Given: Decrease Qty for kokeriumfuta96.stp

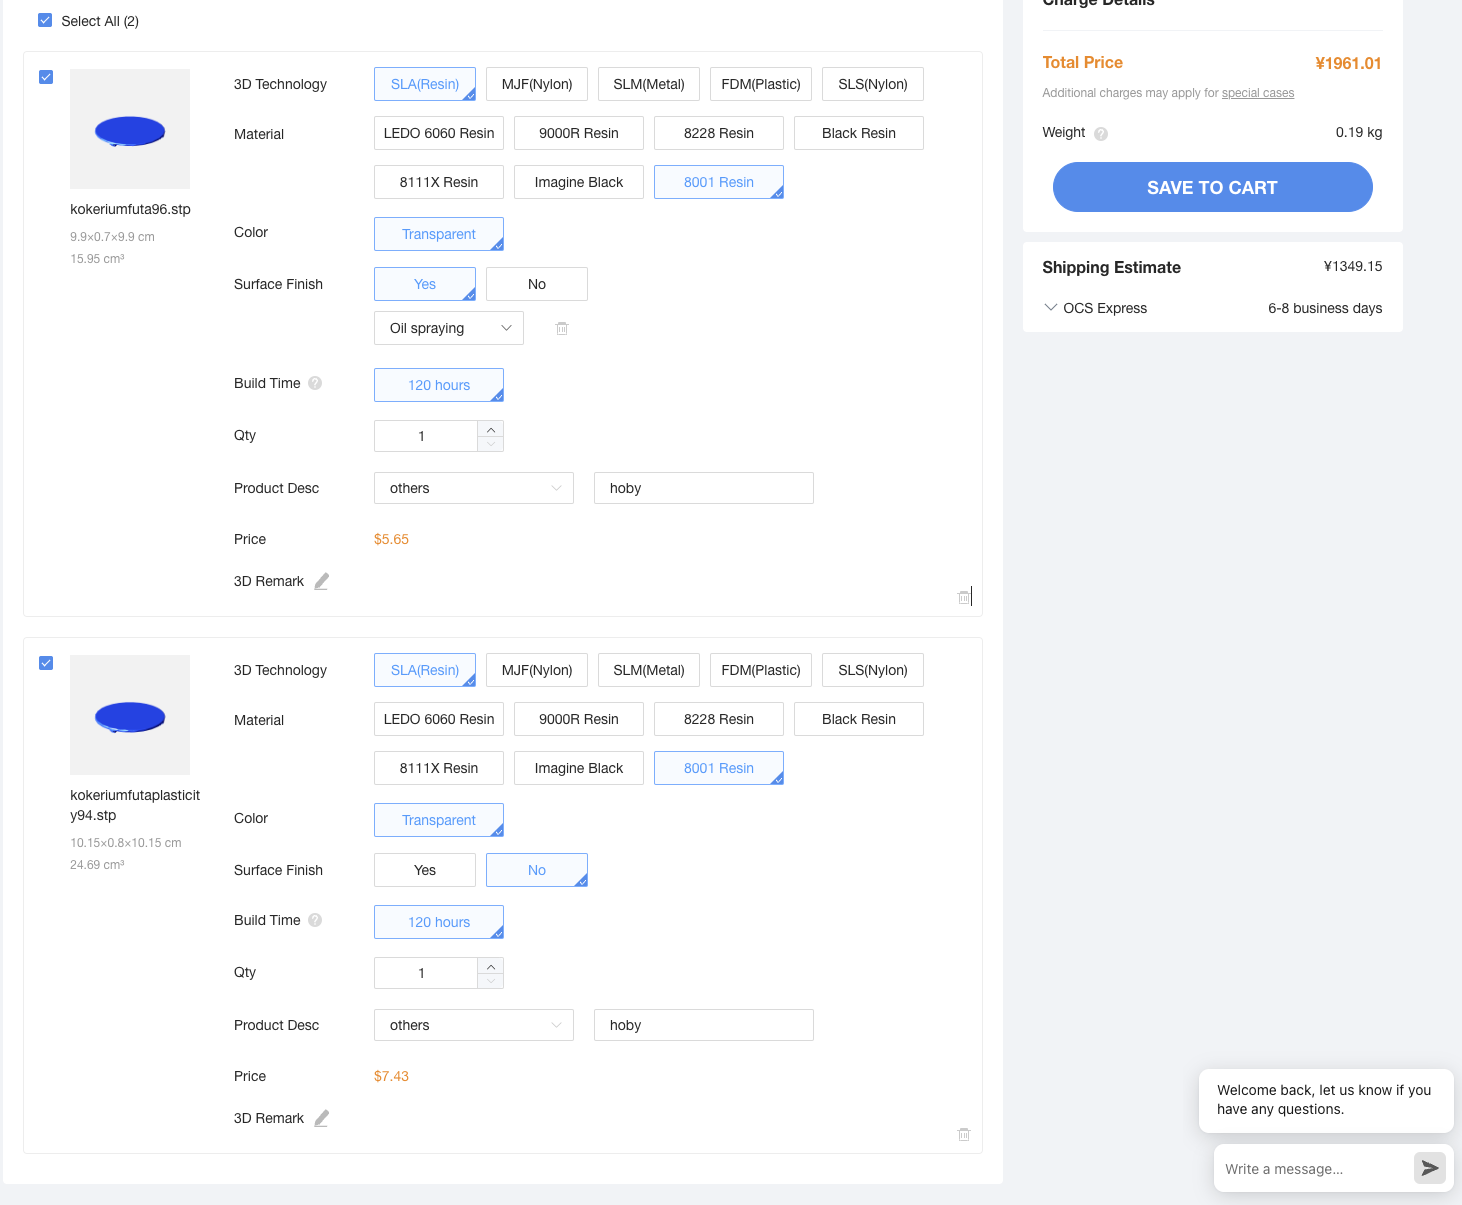Looking at the screenshot, I should pos(491,444).
